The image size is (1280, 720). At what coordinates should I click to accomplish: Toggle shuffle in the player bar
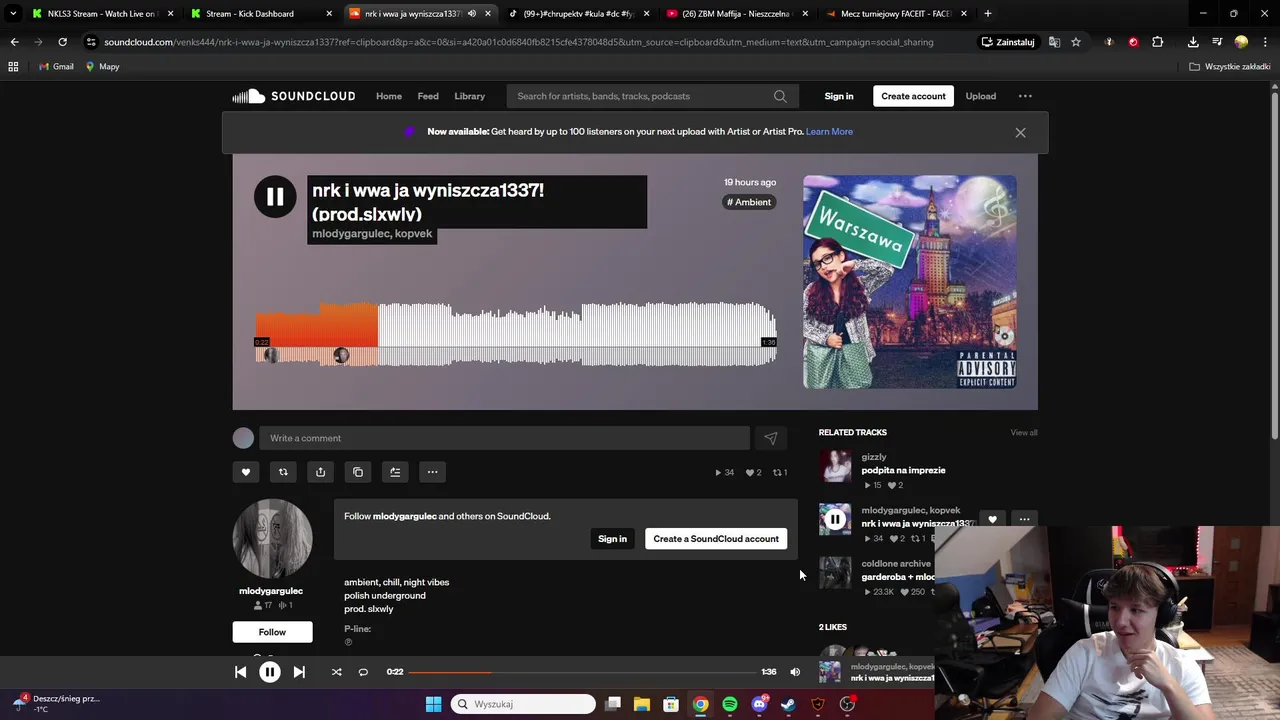point(336,672)
